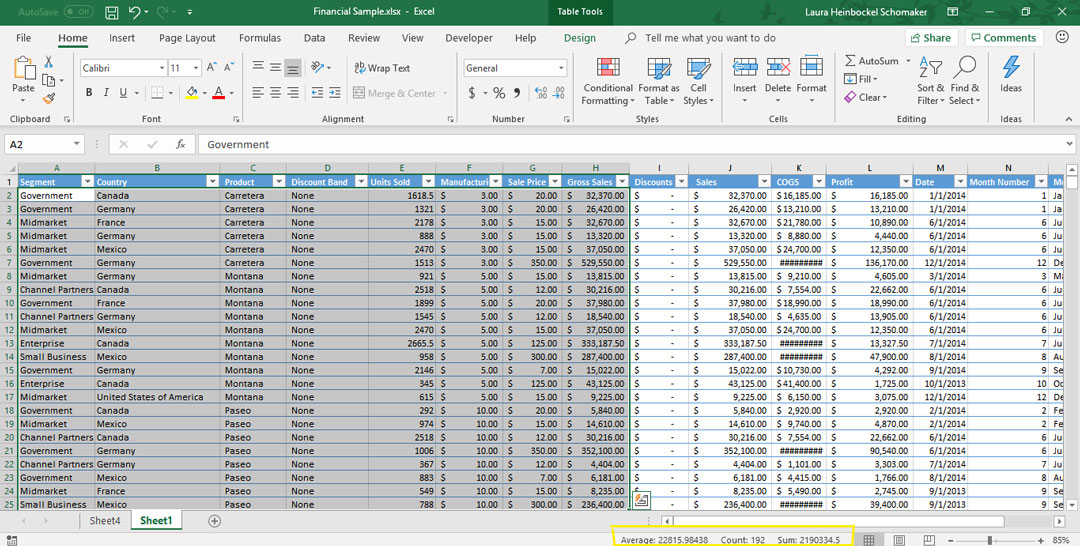Click the Insert Function fx button
This screenshot has height=546, width=1080.
tap(180, 145)
